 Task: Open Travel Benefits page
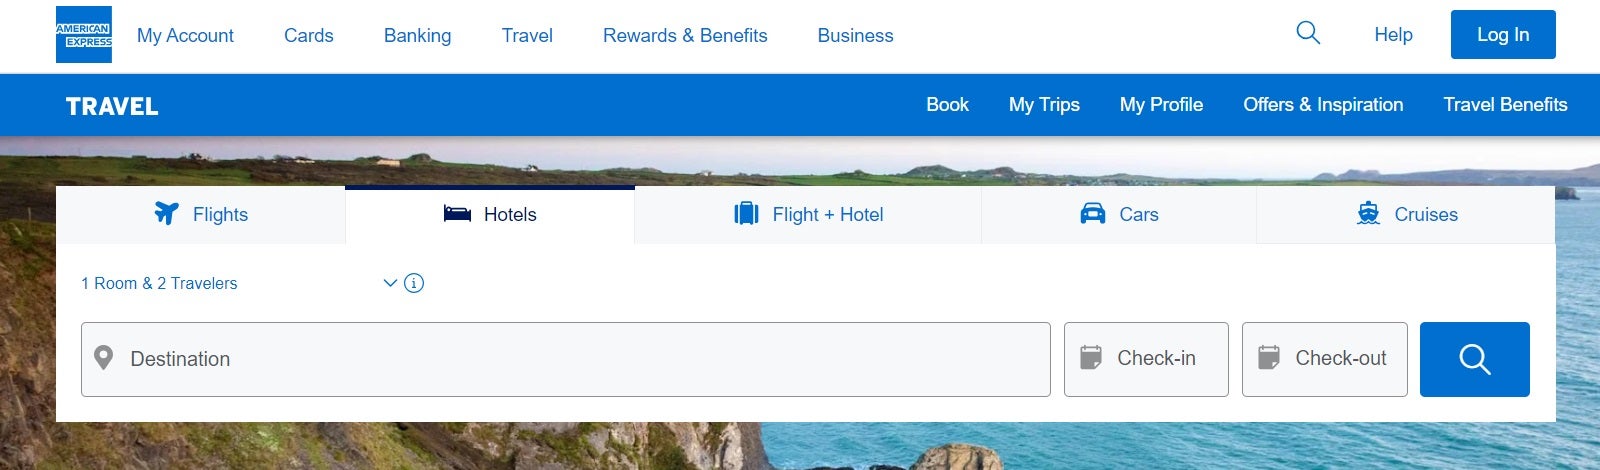(1505, 105)
